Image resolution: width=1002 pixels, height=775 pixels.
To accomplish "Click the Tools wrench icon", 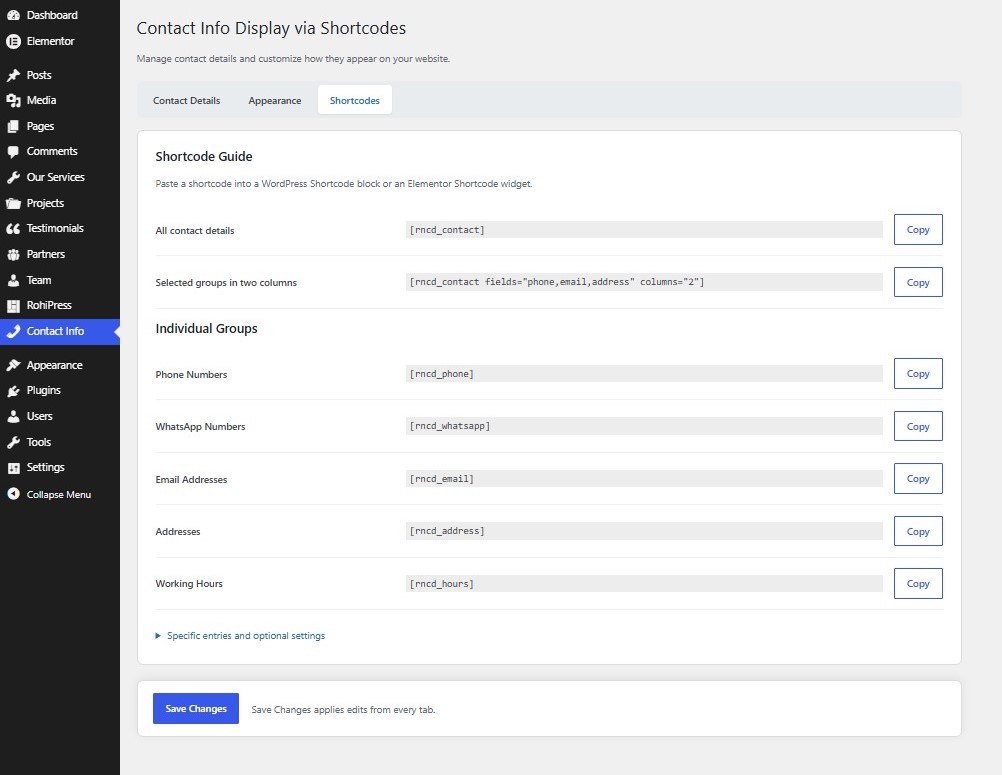I will tap(13, 442).
